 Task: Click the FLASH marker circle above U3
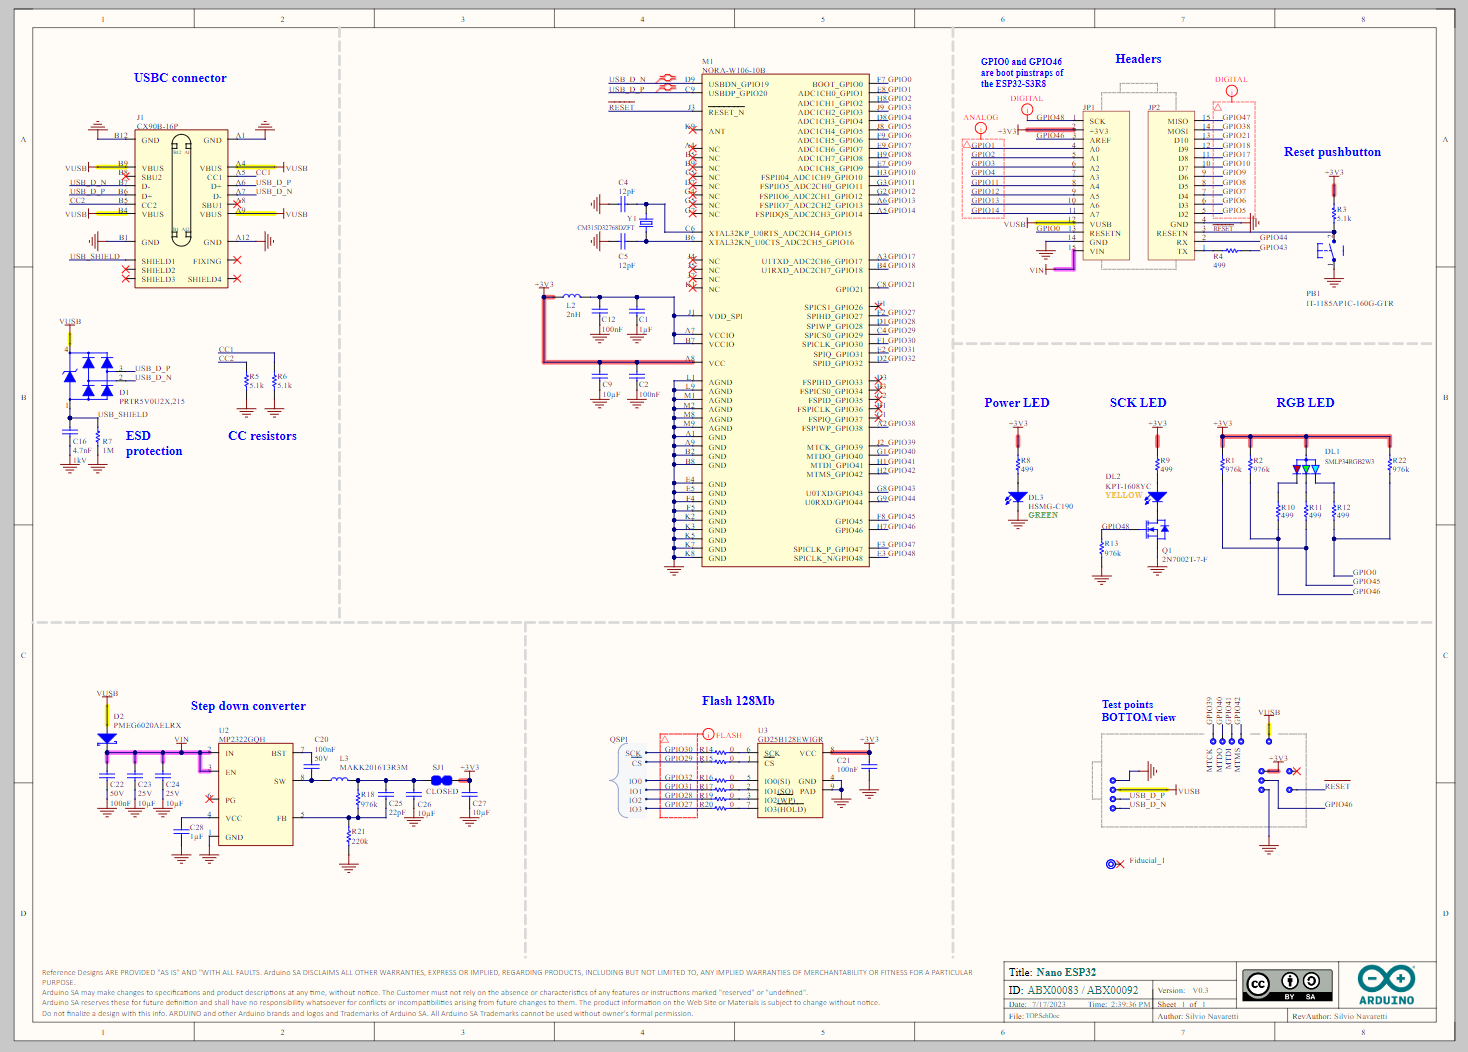(x=709, y=735)
